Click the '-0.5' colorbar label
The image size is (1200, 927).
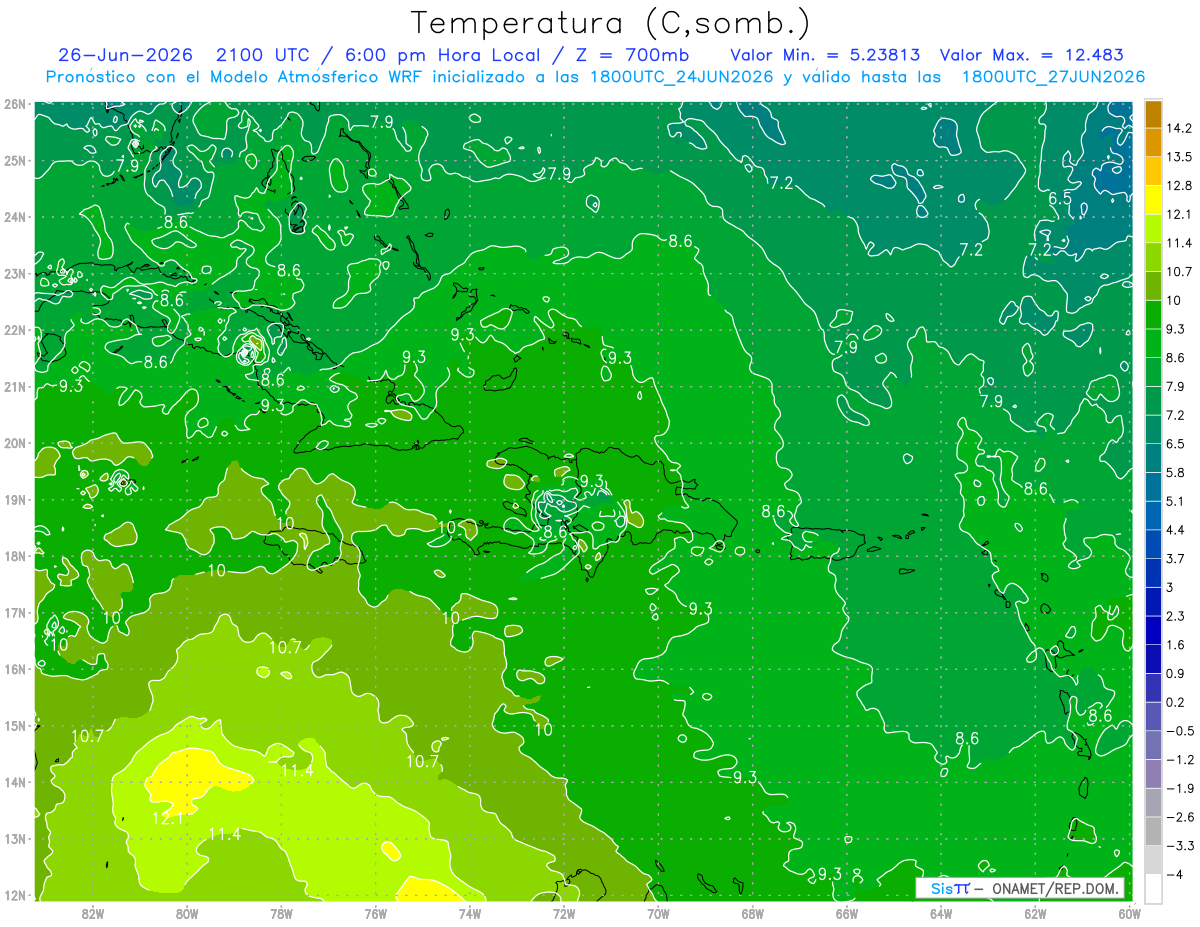click(1179, 731)
